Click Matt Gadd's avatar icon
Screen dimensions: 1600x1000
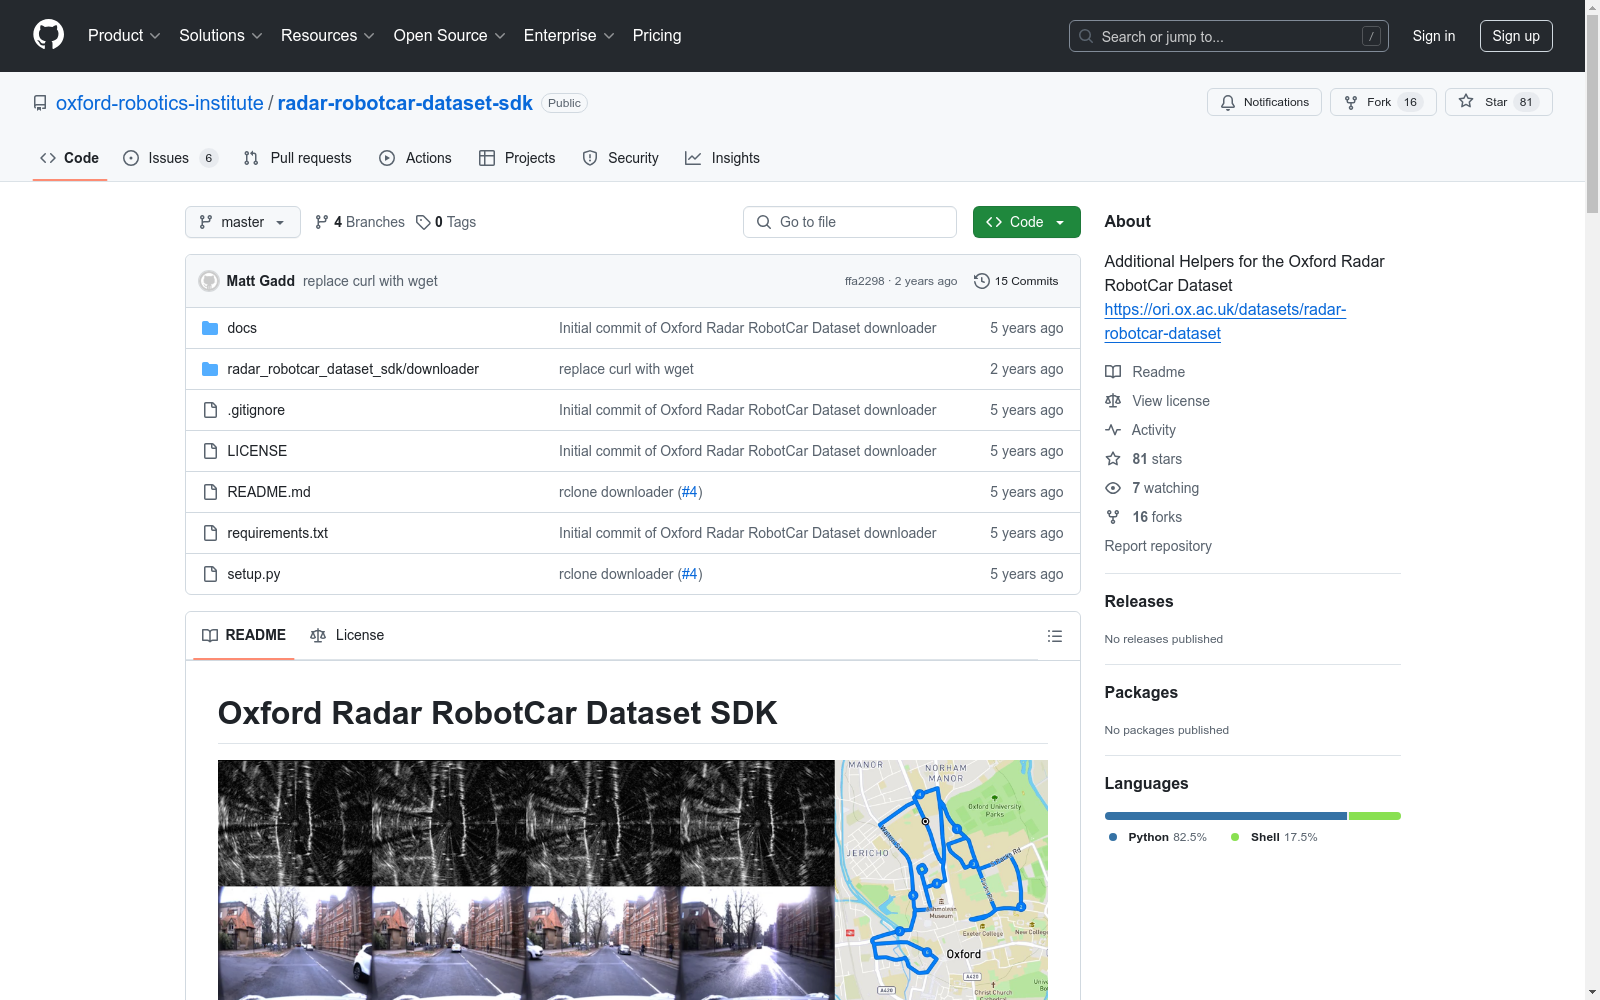[x=209, y=281]
